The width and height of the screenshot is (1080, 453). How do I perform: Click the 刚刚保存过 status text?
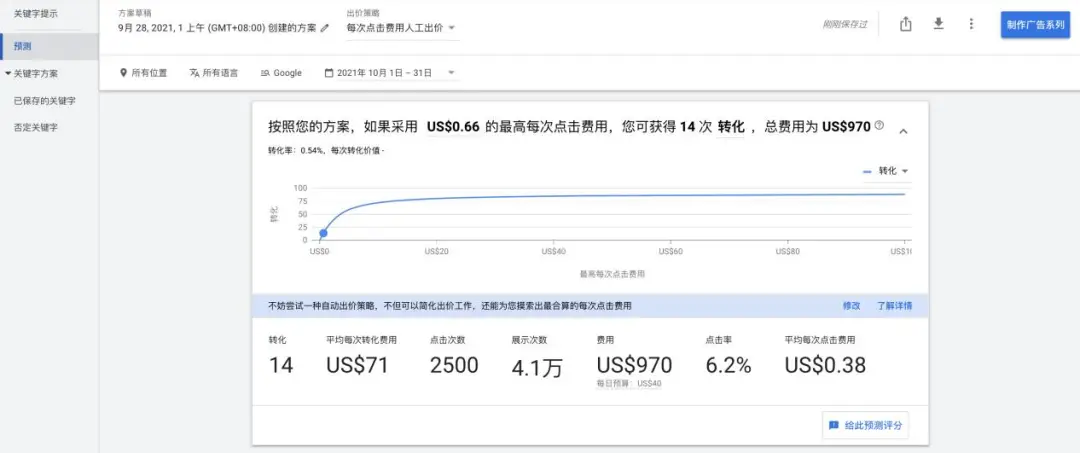tap(844, 24)
